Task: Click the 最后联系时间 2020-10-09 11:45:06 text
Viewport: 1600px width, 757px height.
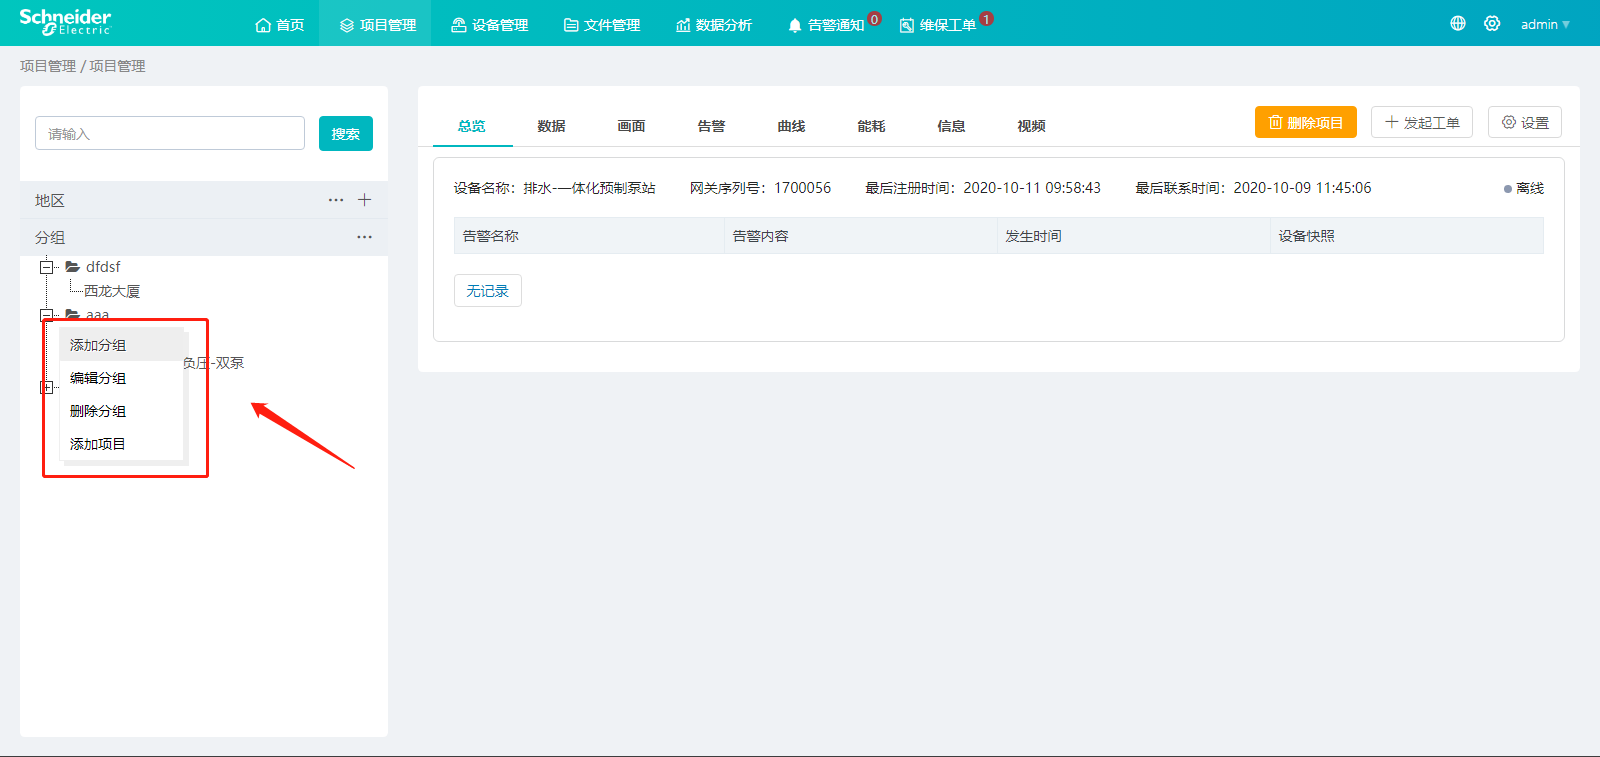Action: [1253, 188]
